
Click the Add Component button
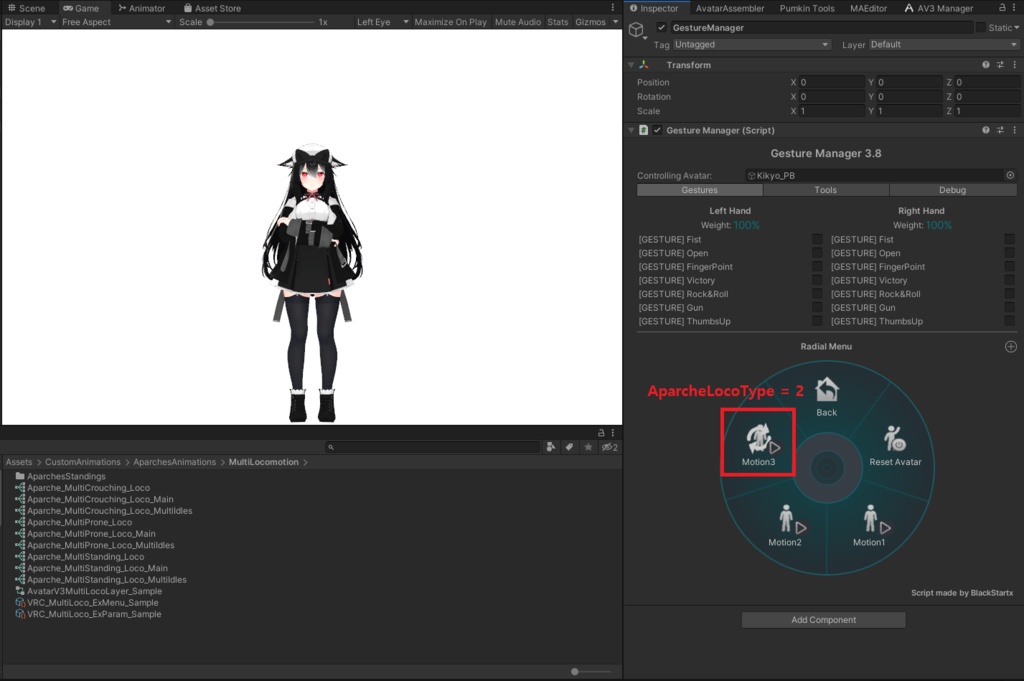[823, 619]
